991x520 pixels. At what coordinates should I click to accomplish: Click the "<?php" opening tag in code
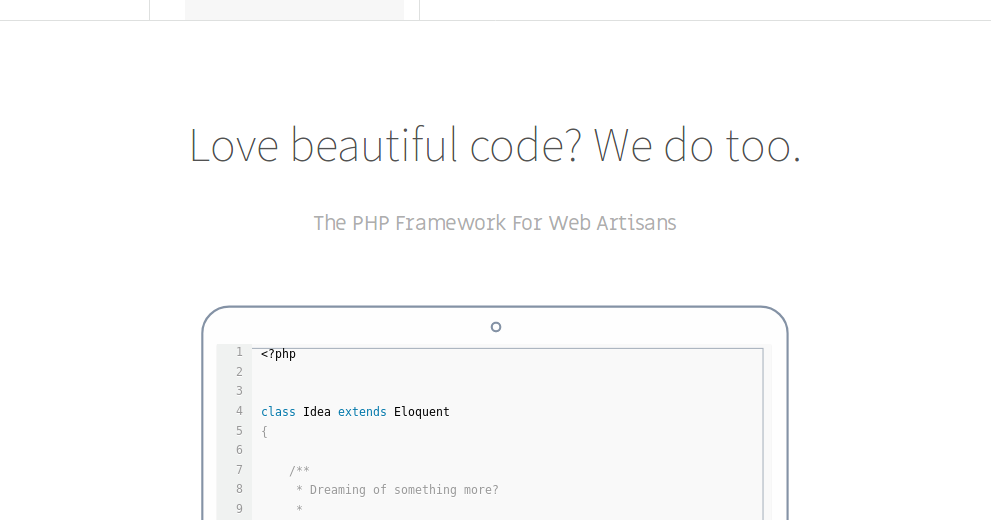pos(278,354)
